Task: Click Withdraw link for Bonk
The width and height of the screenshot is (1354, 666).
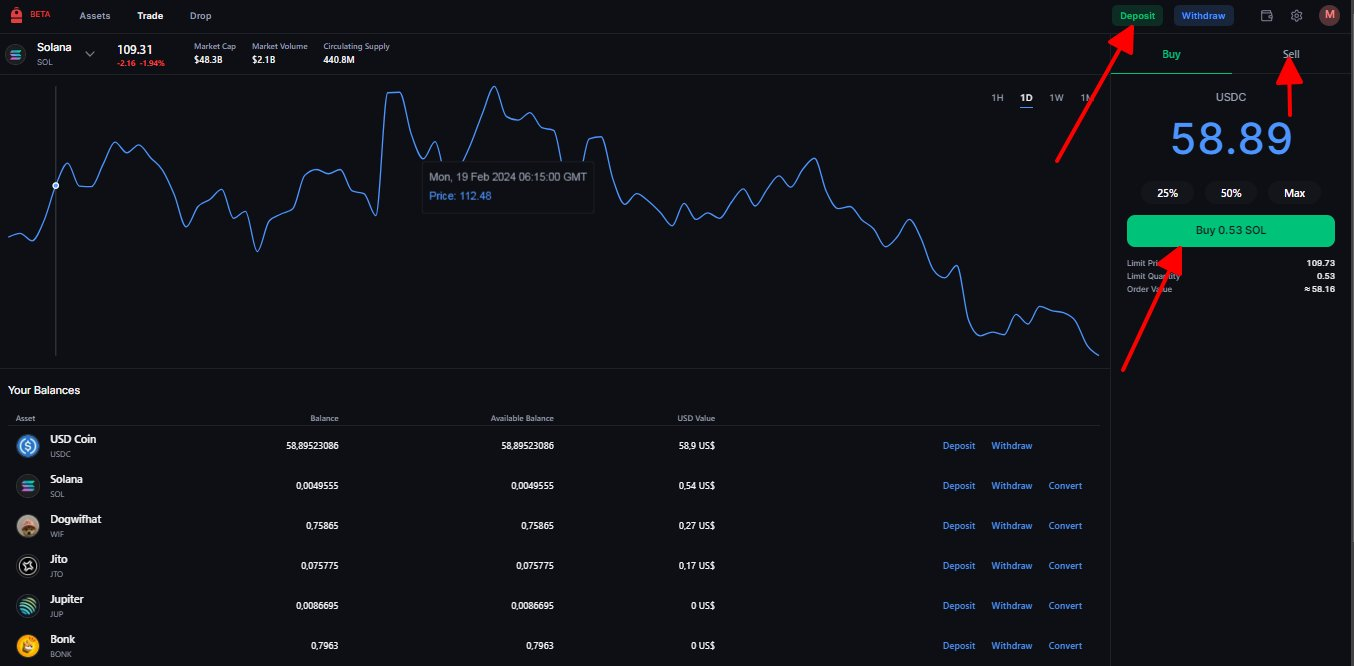Action: click(x=1011, y=646)
